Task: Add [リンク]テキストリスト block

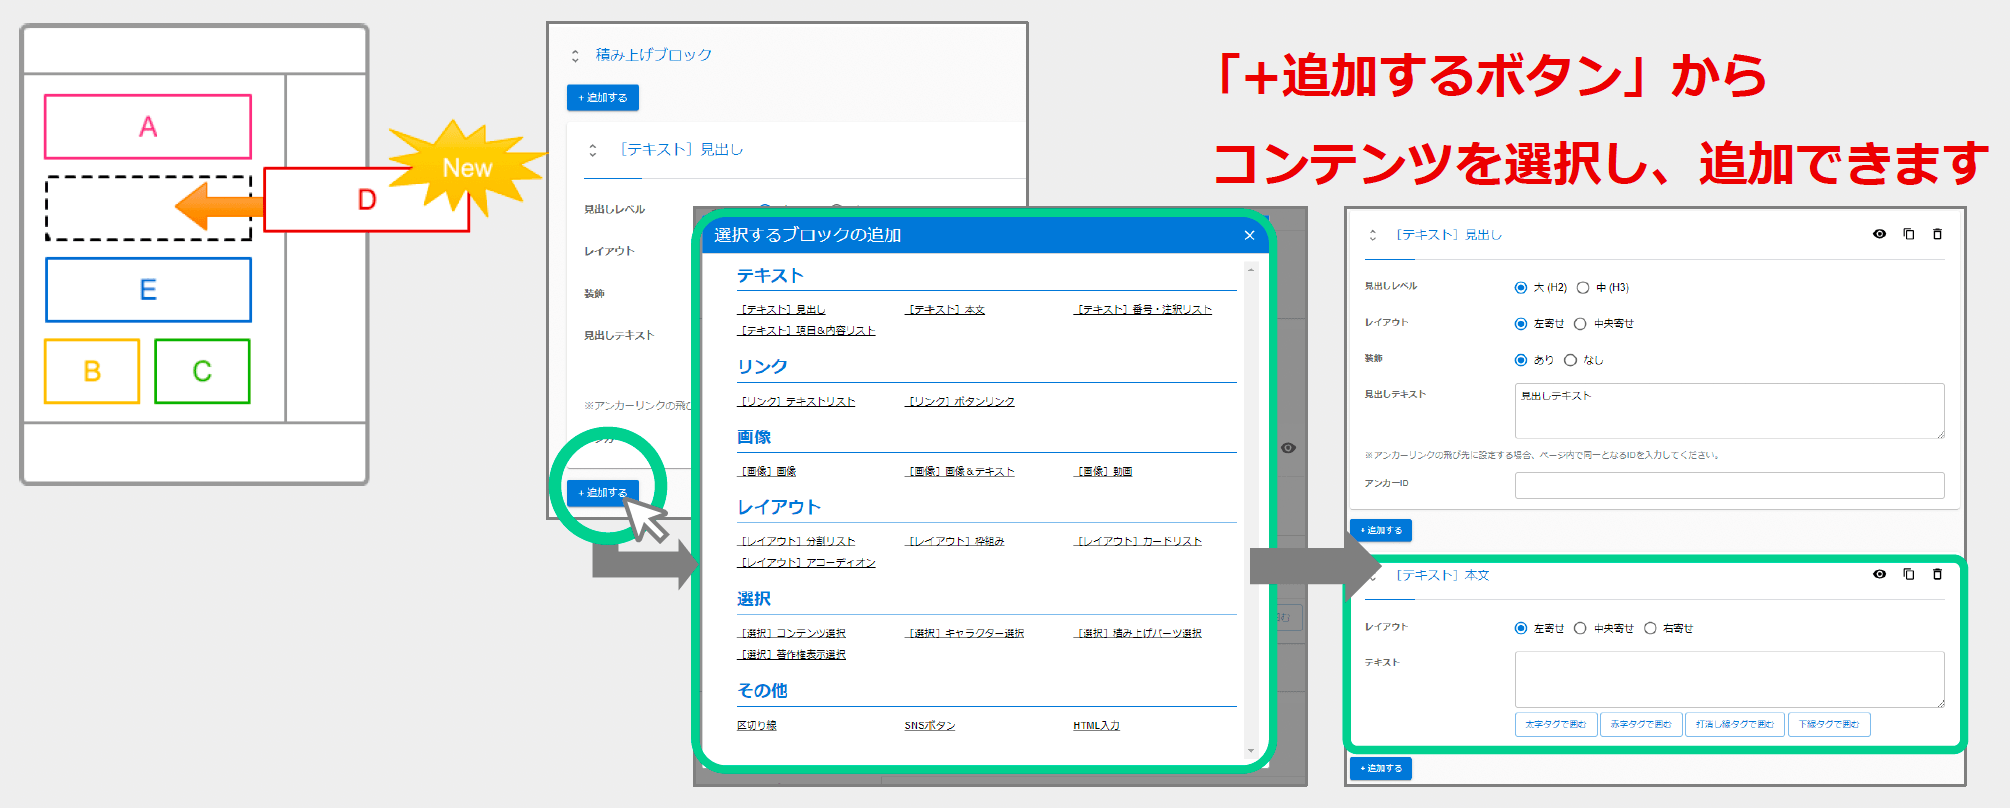Action: 796,402
